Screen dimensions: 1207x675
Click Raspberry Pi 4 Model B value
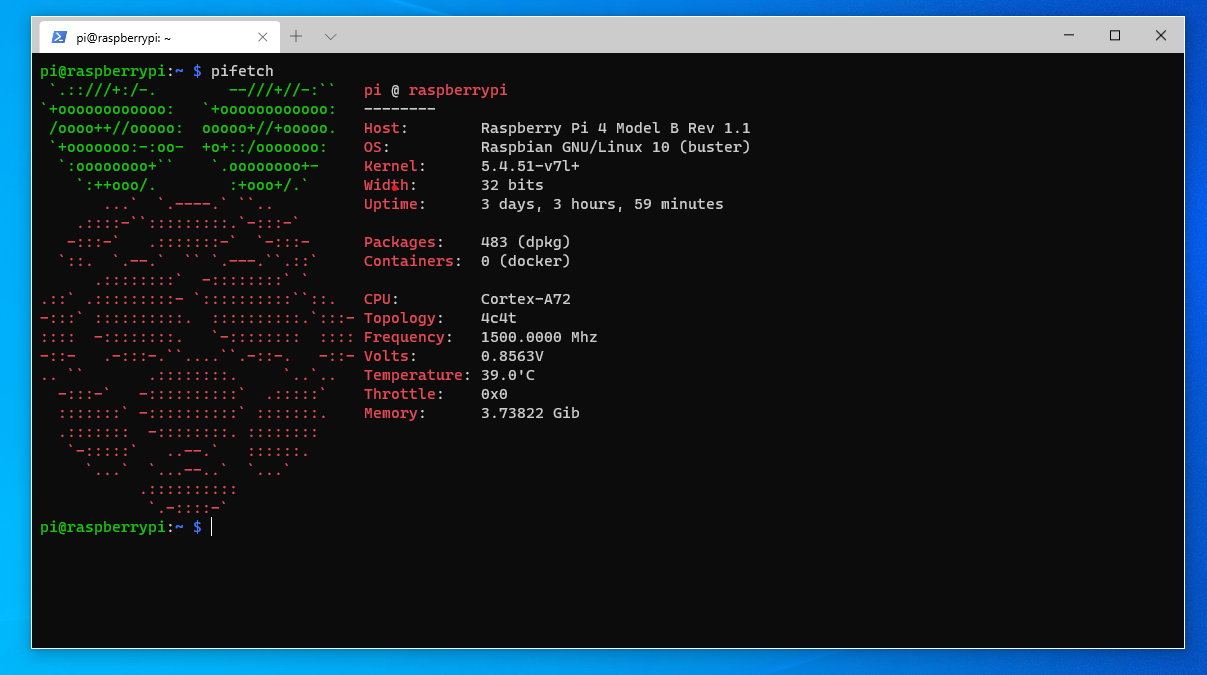point(616,128)
